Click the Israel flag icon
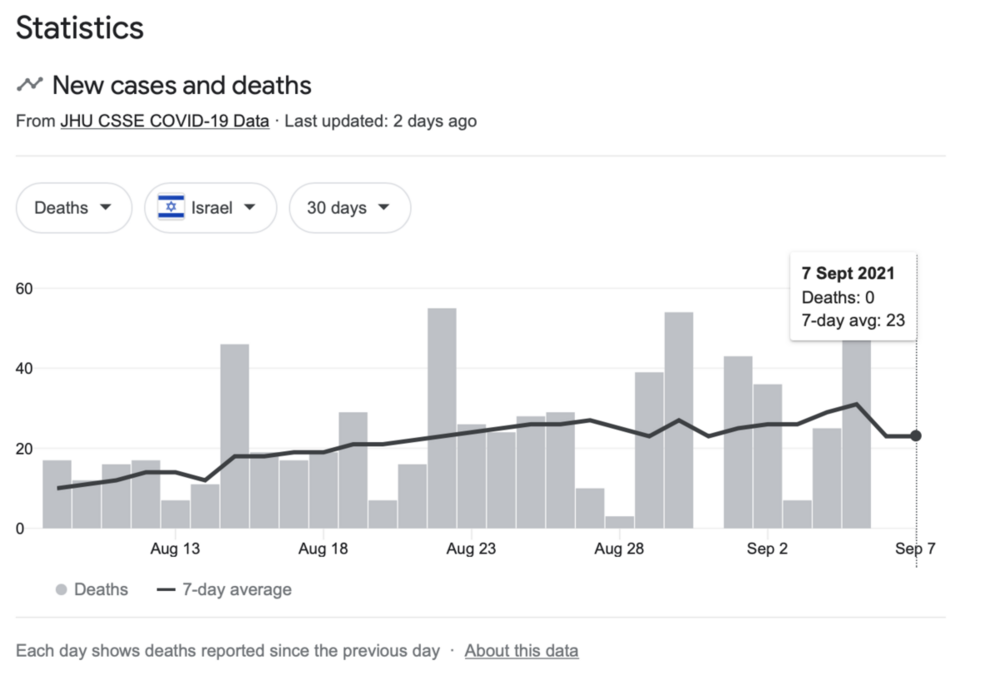Viewport: 1000px width, 675px height. coord(171,208)
